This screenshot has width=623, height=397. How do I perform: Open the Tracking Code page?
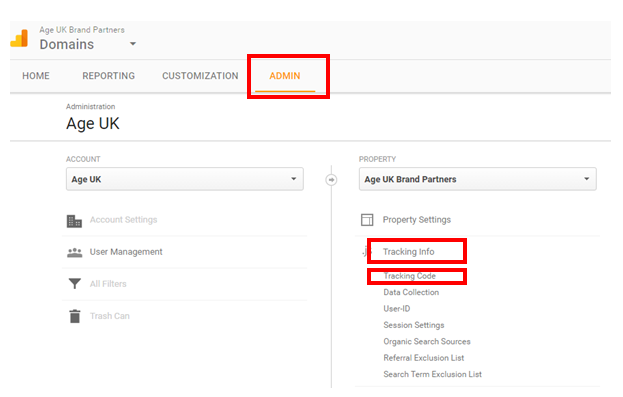pyautogui.click(x=410, y=276)
